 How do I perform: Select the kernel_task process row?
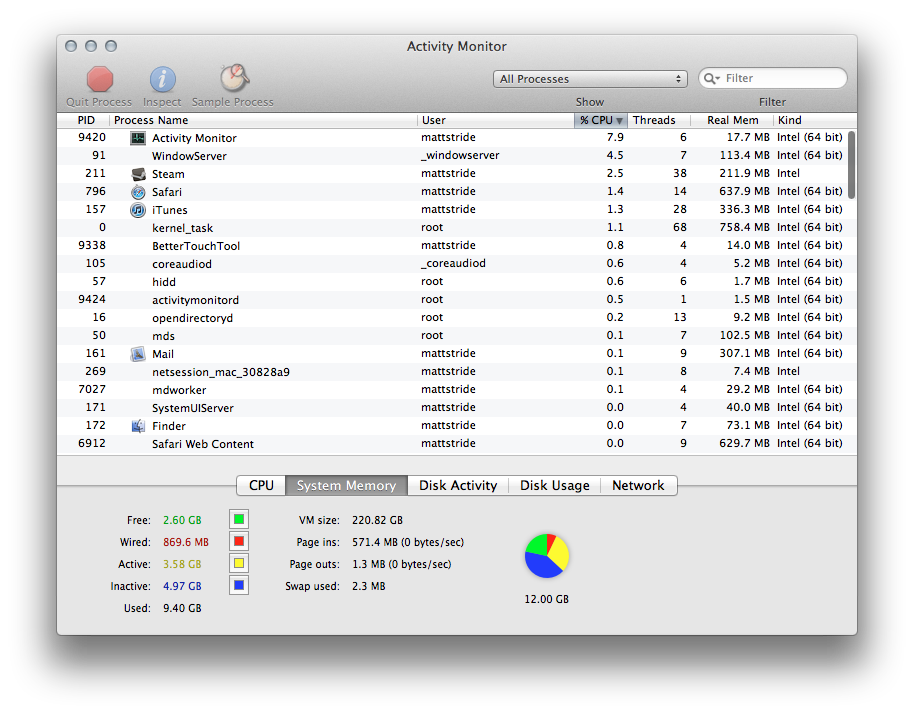[x=452, y=228]
